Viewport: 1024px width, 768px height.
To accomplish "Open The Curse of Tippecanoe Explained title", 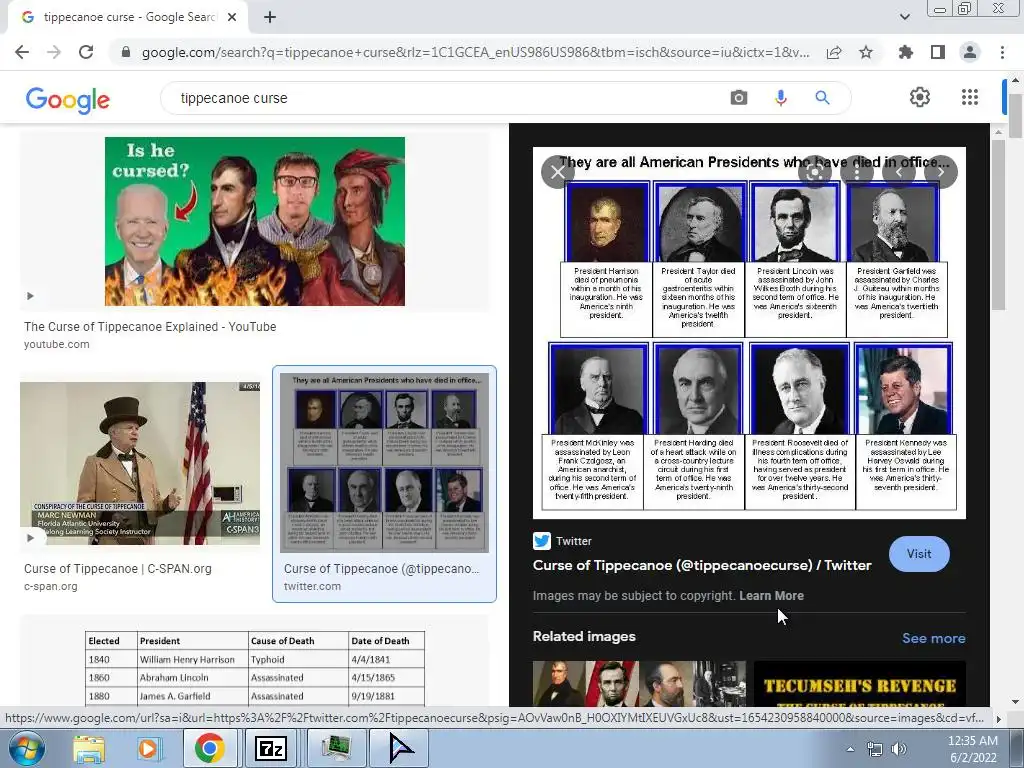I will (150, 327).
